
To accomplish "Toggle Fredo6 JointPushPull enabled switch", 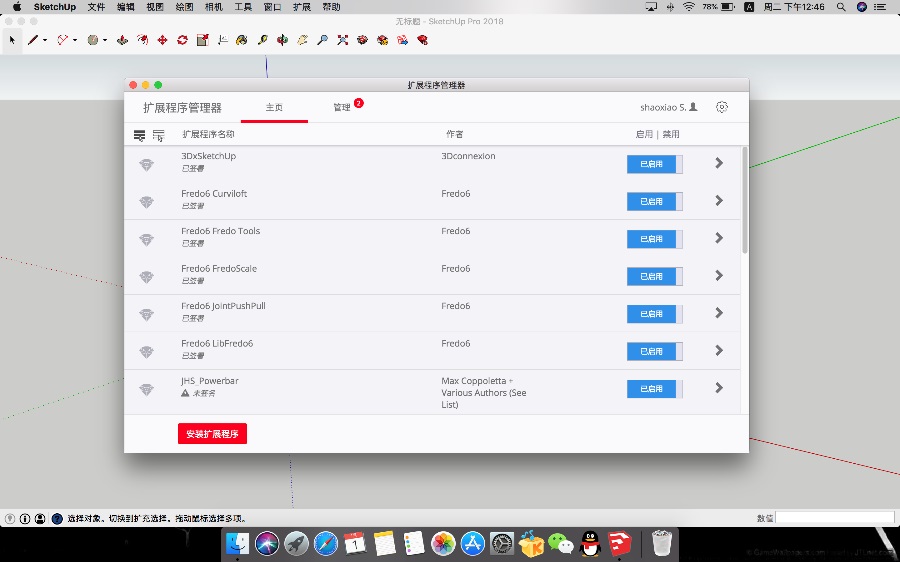I will 654,314.
